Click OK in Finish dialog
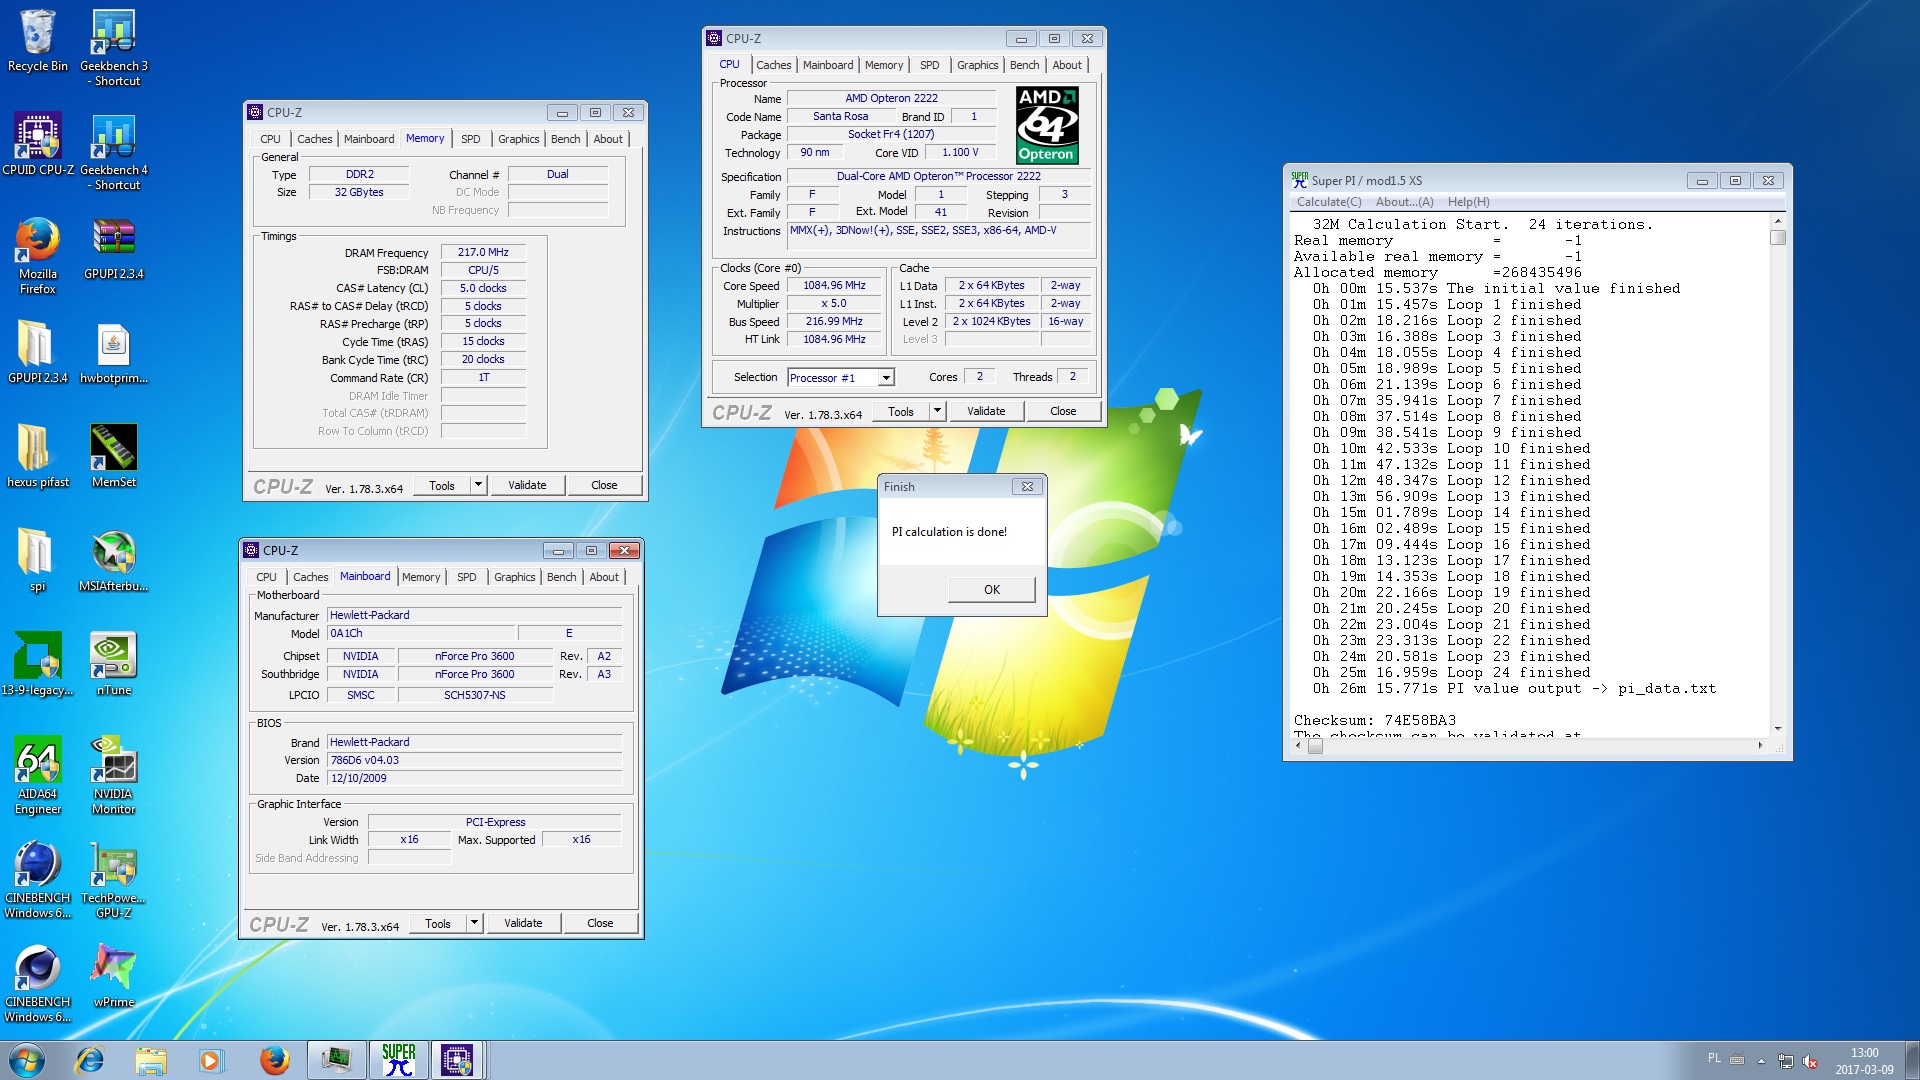1920x1080 pixels. 991,590
